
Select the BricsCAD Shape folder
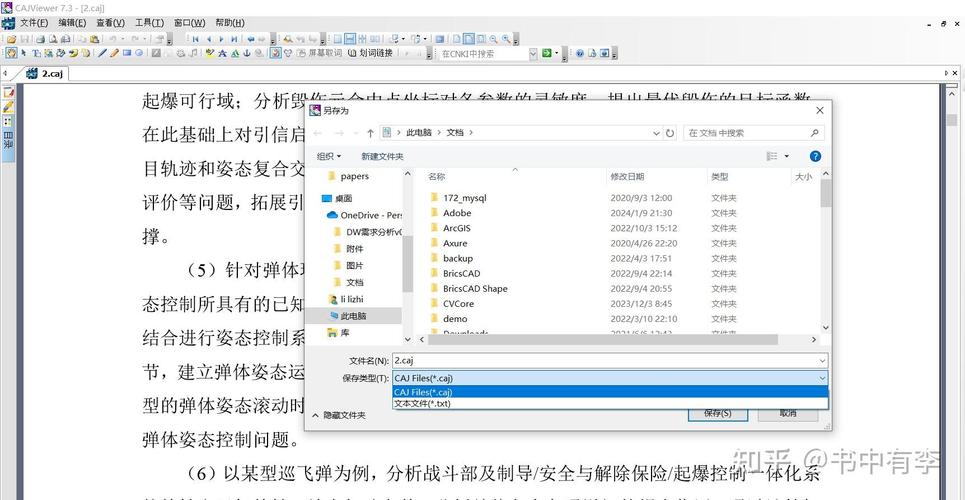click(x=475, y=288)
